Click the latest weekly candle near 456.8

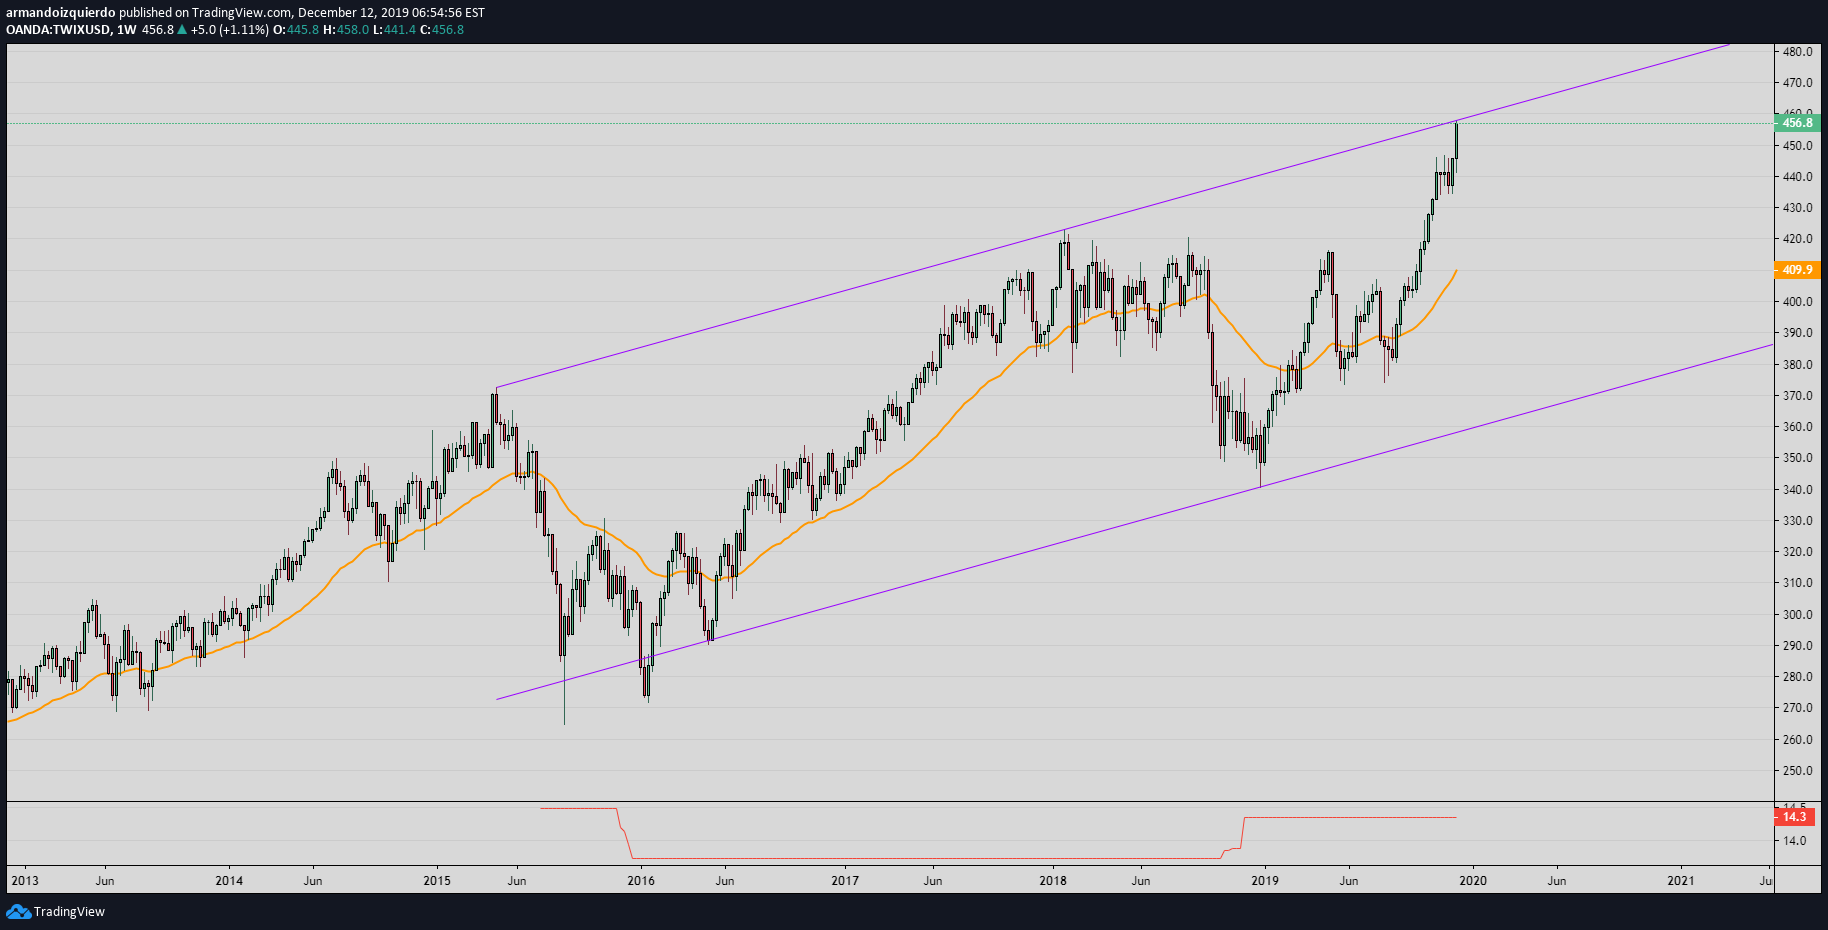pyautogui.click(x=1456, y=140)
